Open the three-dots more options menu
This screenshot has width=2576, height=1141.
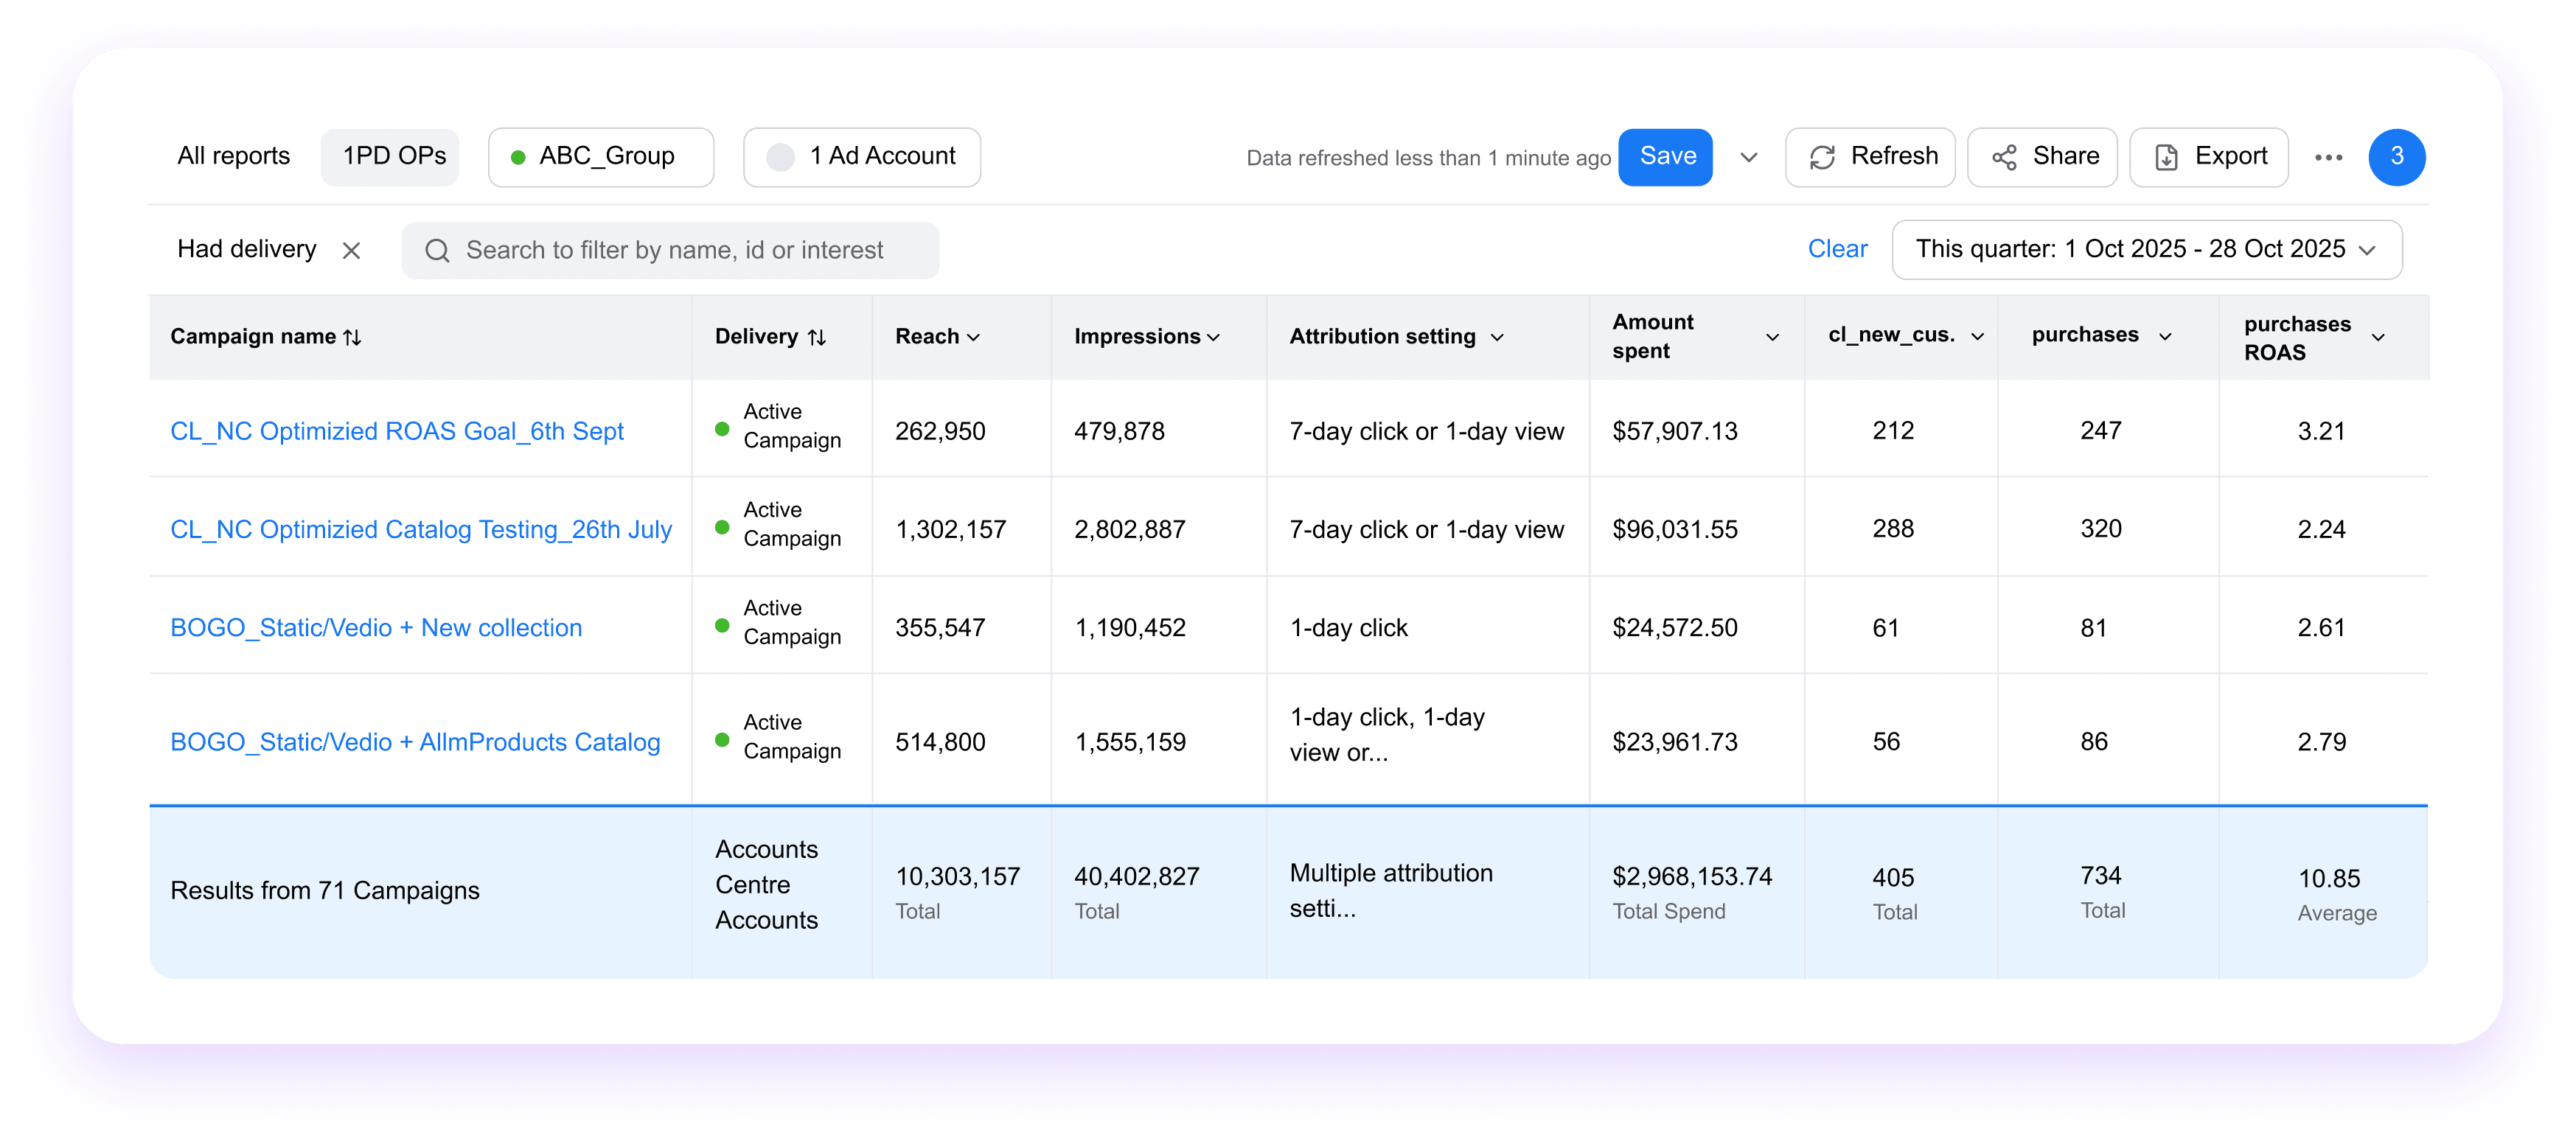tap(2328, 157)
